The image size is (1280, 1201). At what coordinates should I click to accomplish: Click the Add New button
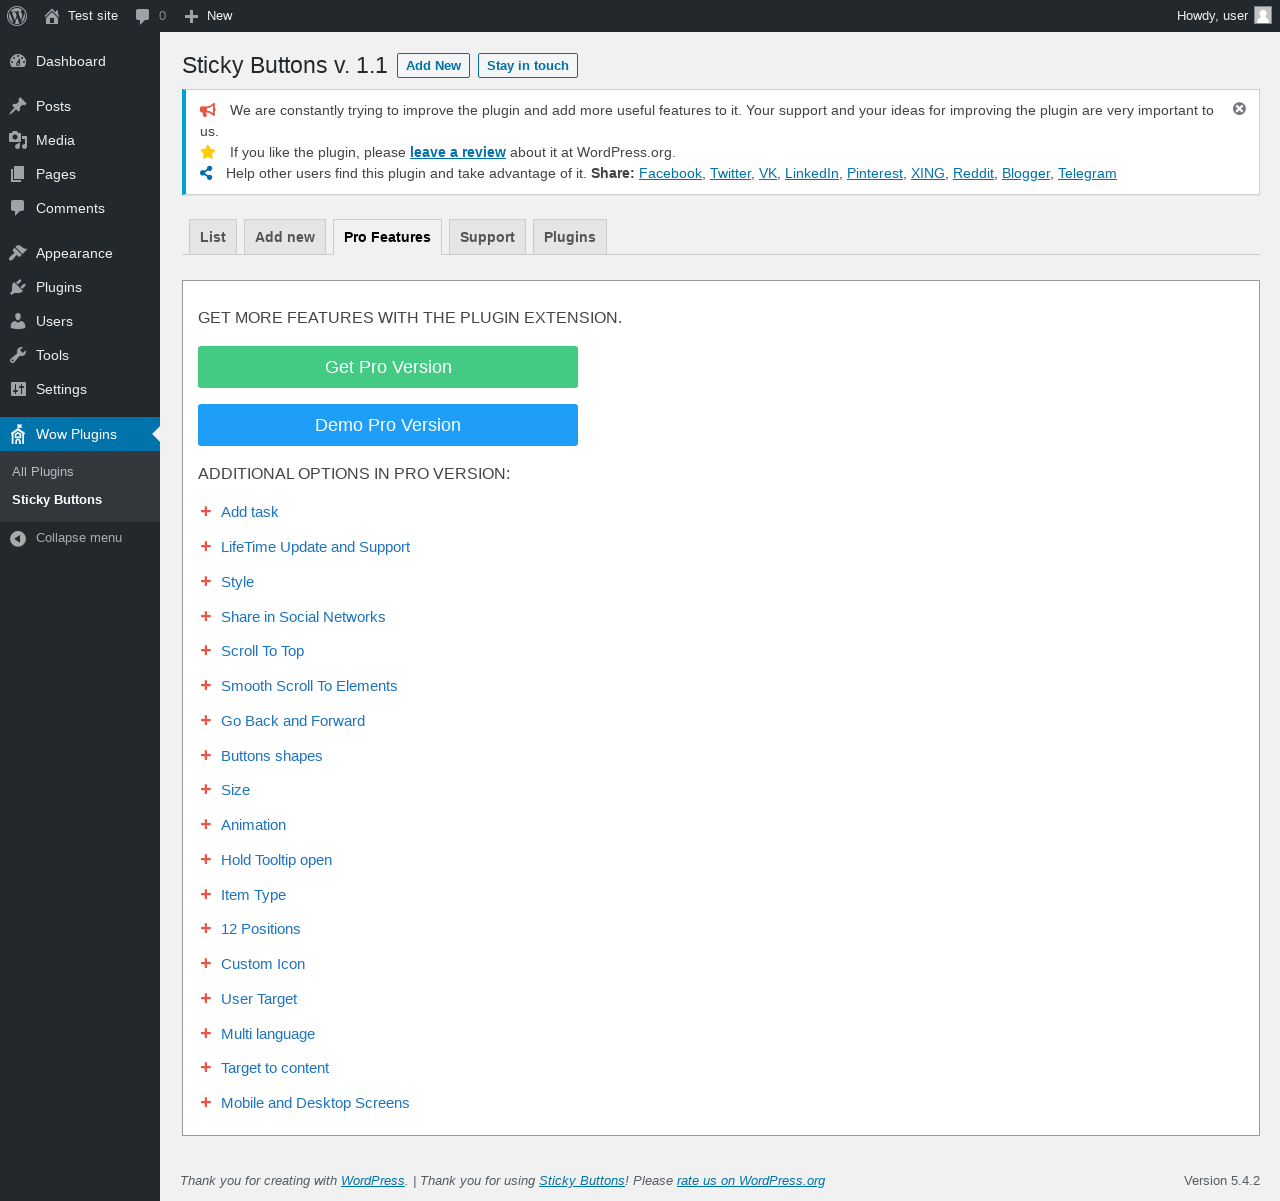point(433,66)
